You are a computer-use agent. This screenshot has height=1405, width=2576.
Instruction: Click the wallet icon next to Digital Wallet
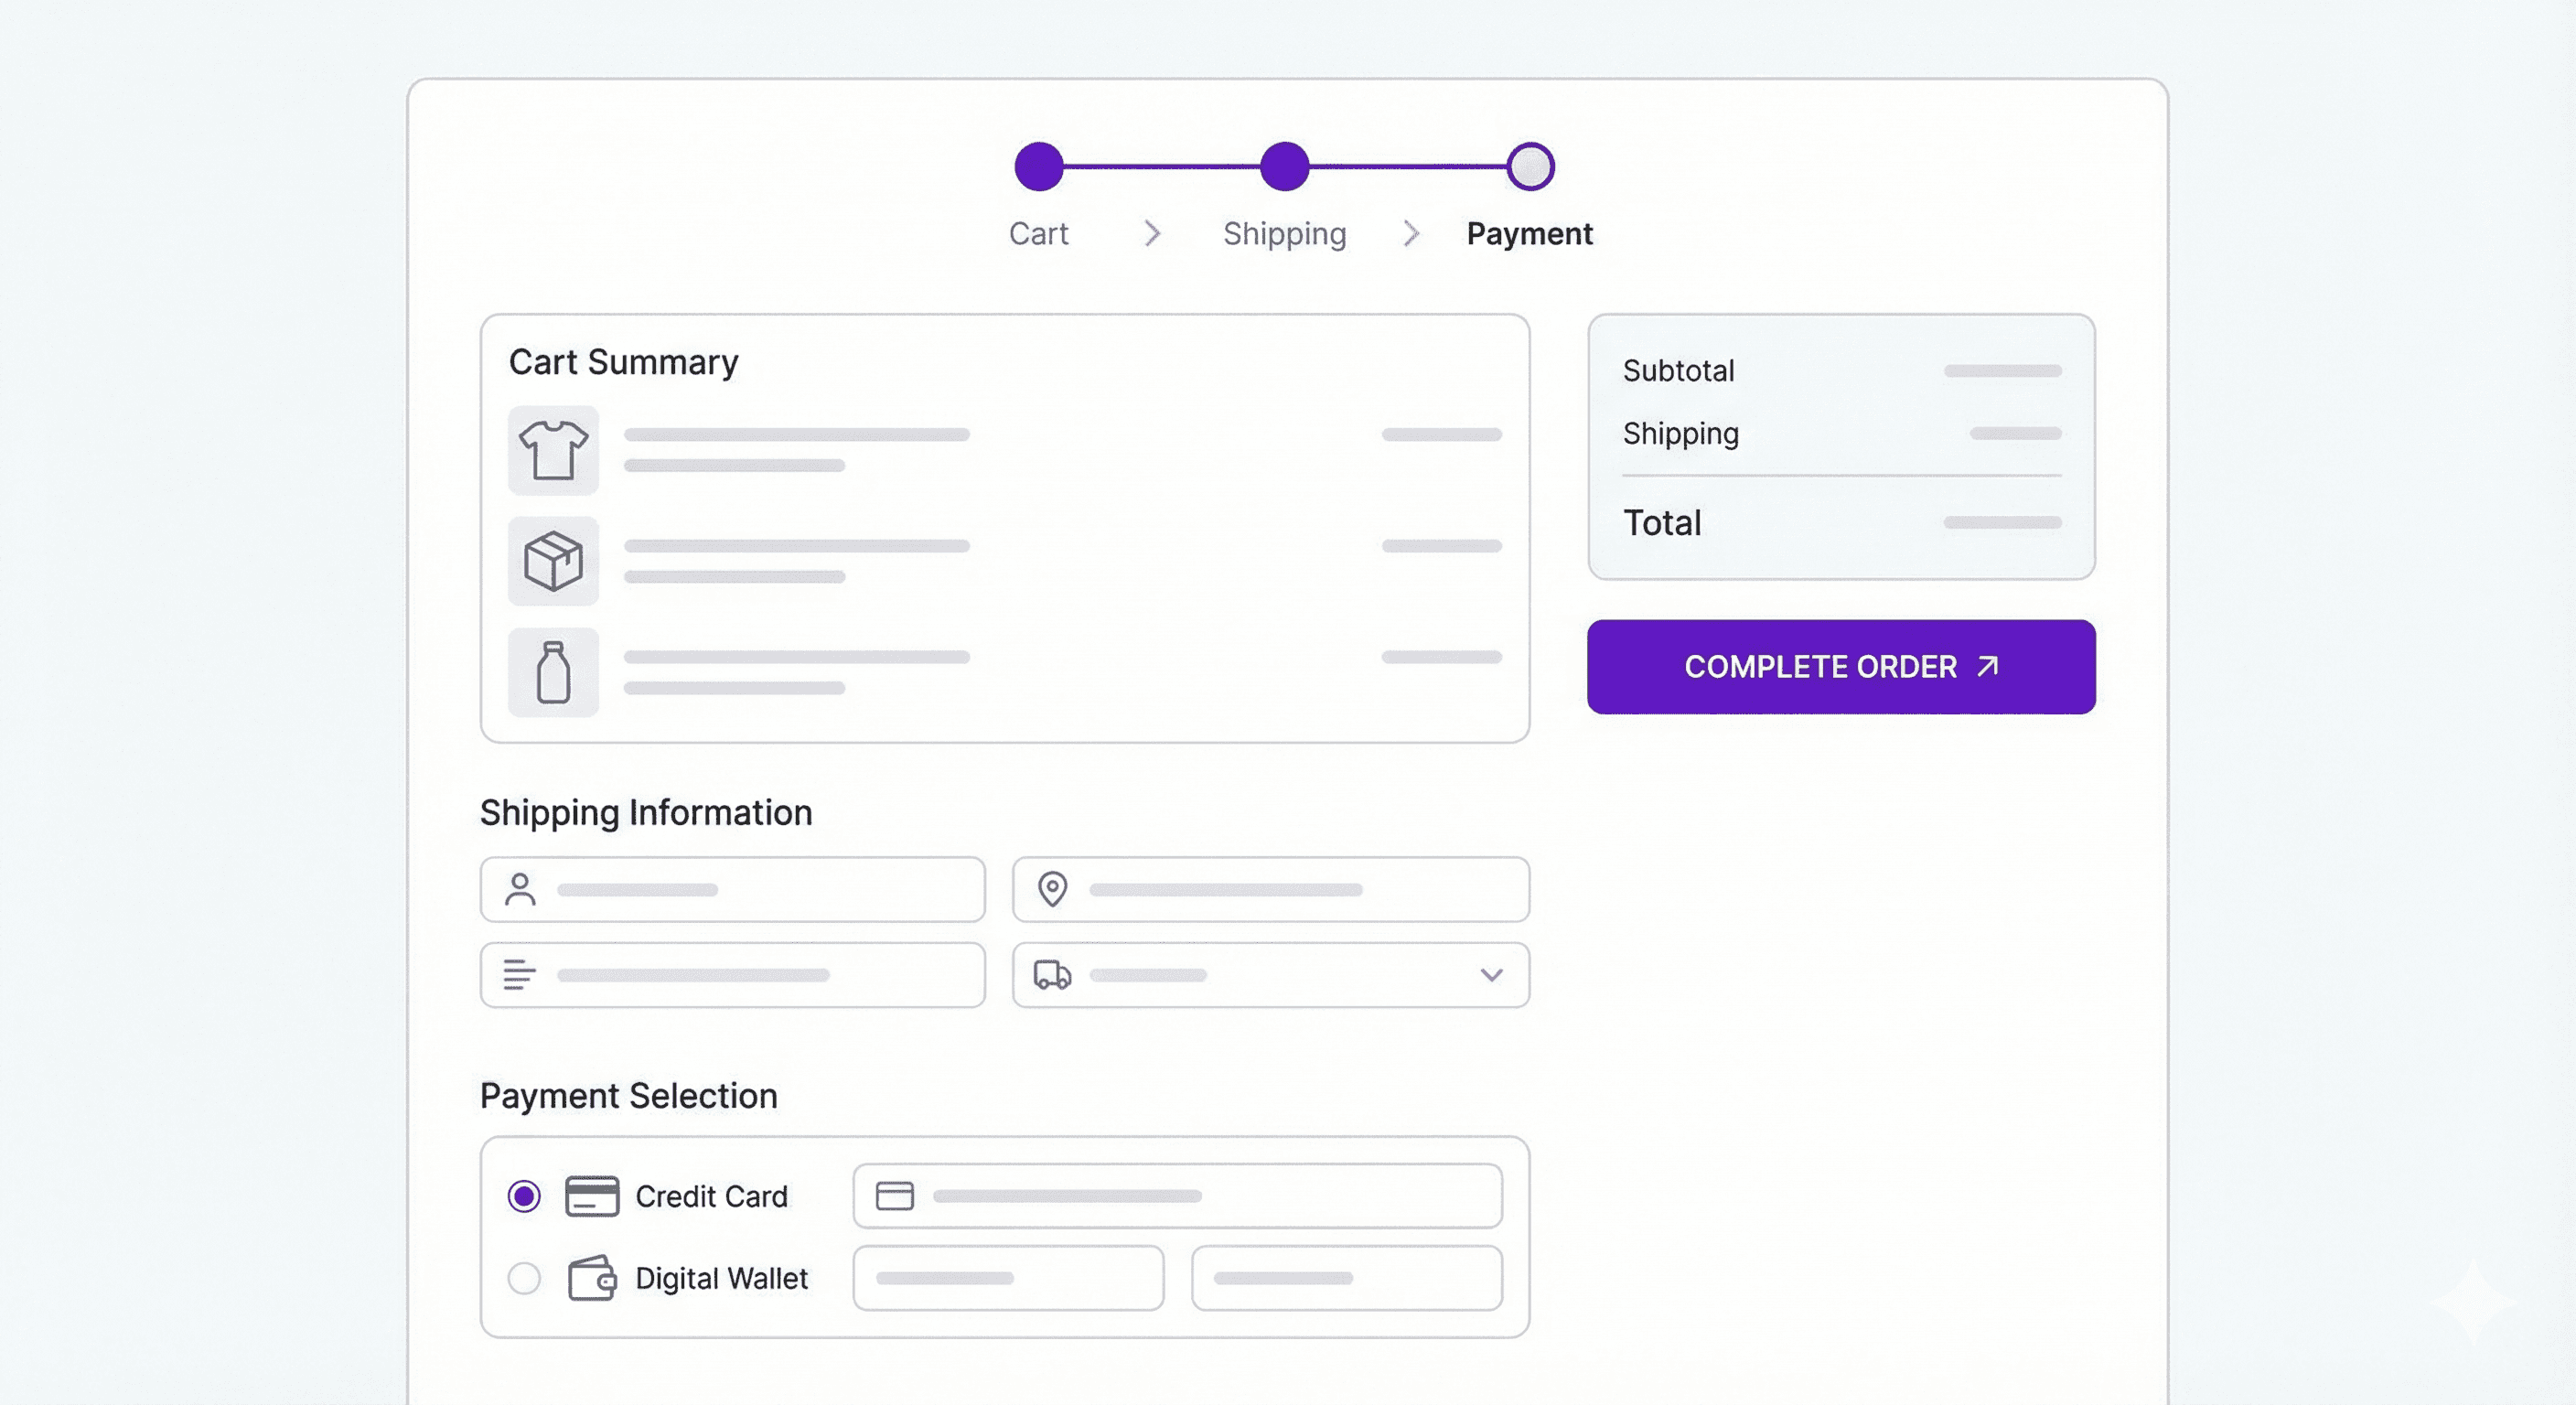tap(590, 1277)
